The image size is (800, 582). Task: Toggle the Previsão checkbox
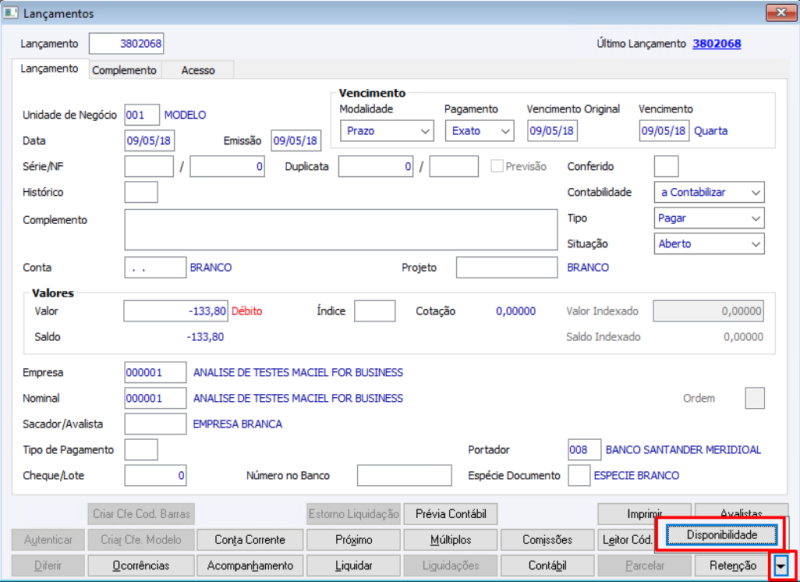497,166
